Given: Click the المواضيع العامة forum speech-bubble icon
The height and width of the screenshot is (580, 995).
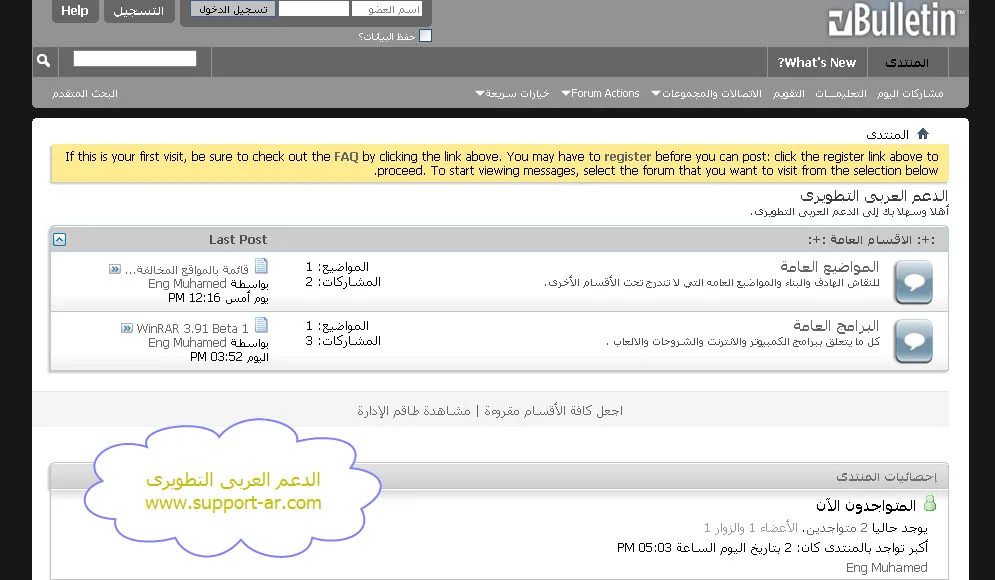Looking at the screenshot, I should click(x=912, y=283).
